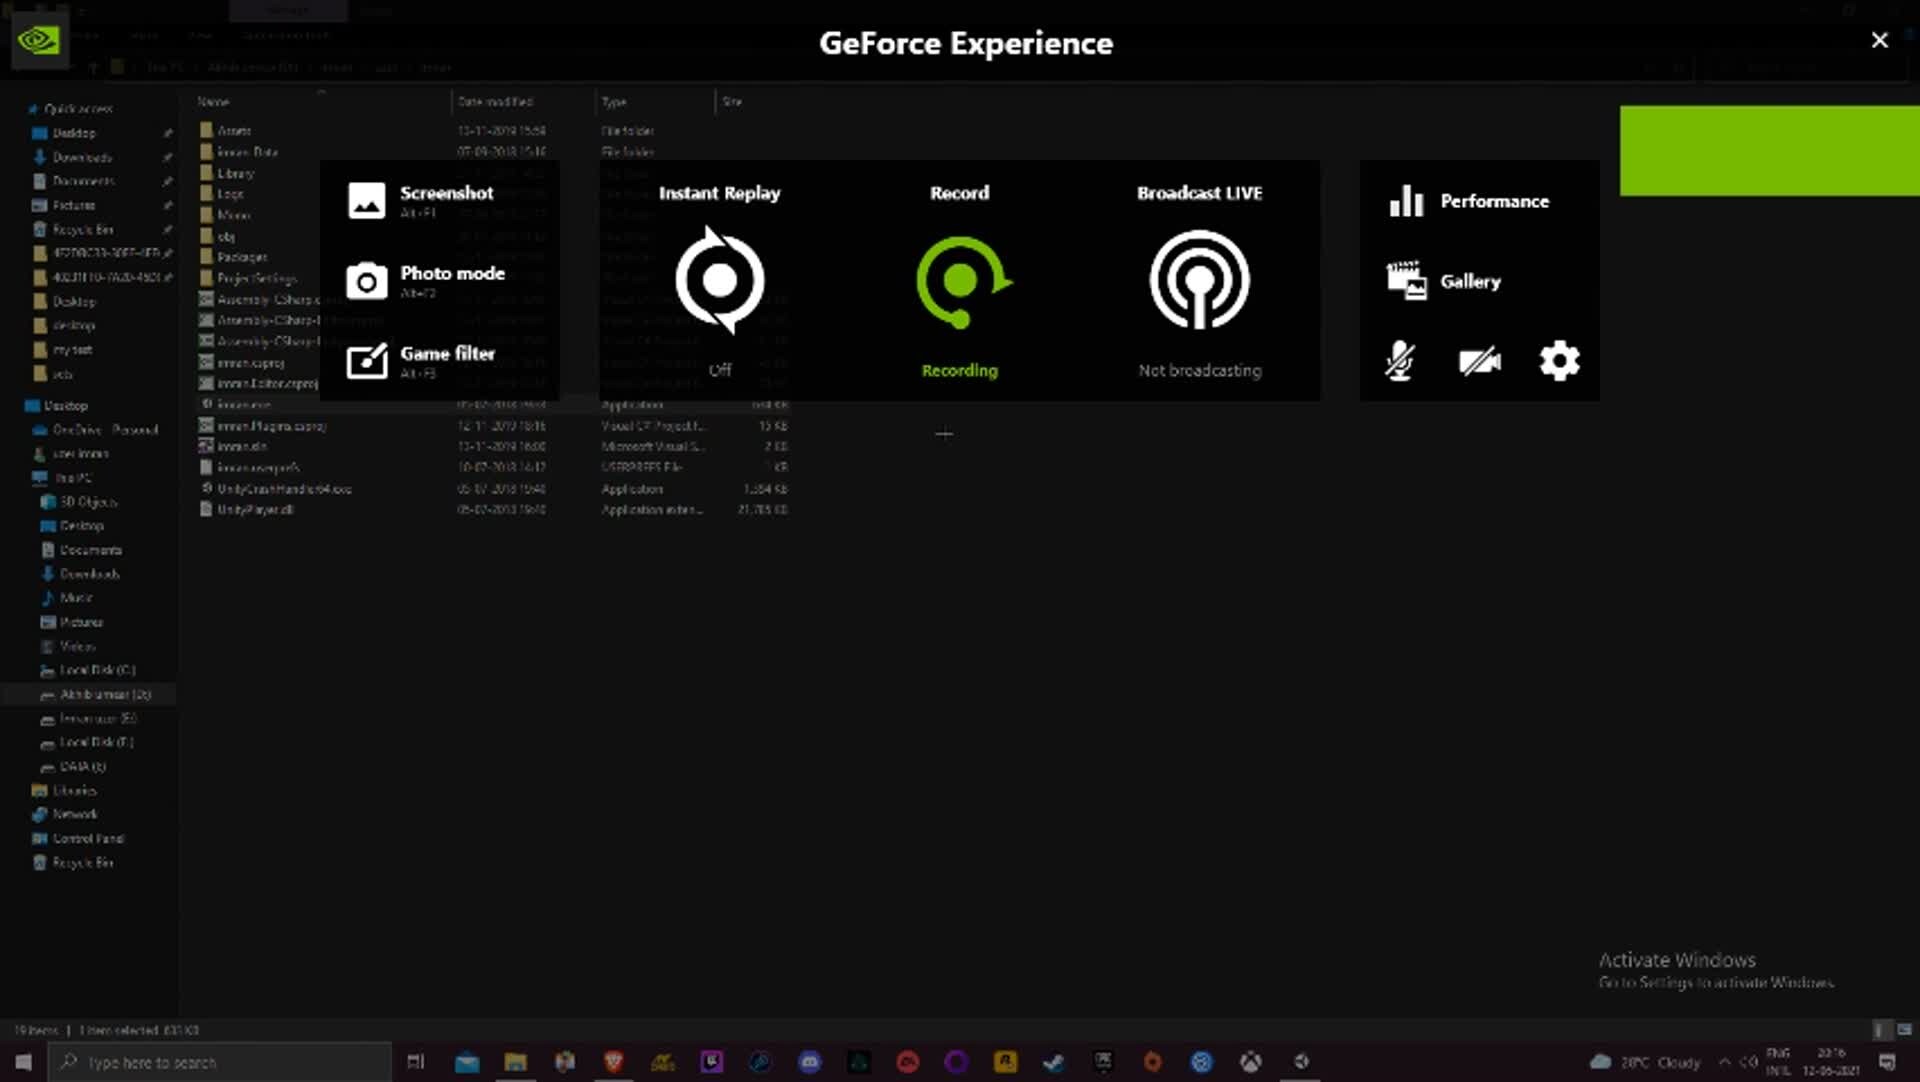
Task: Click the NVIDIA logo in top-left corner
Action: coord(39,41)
